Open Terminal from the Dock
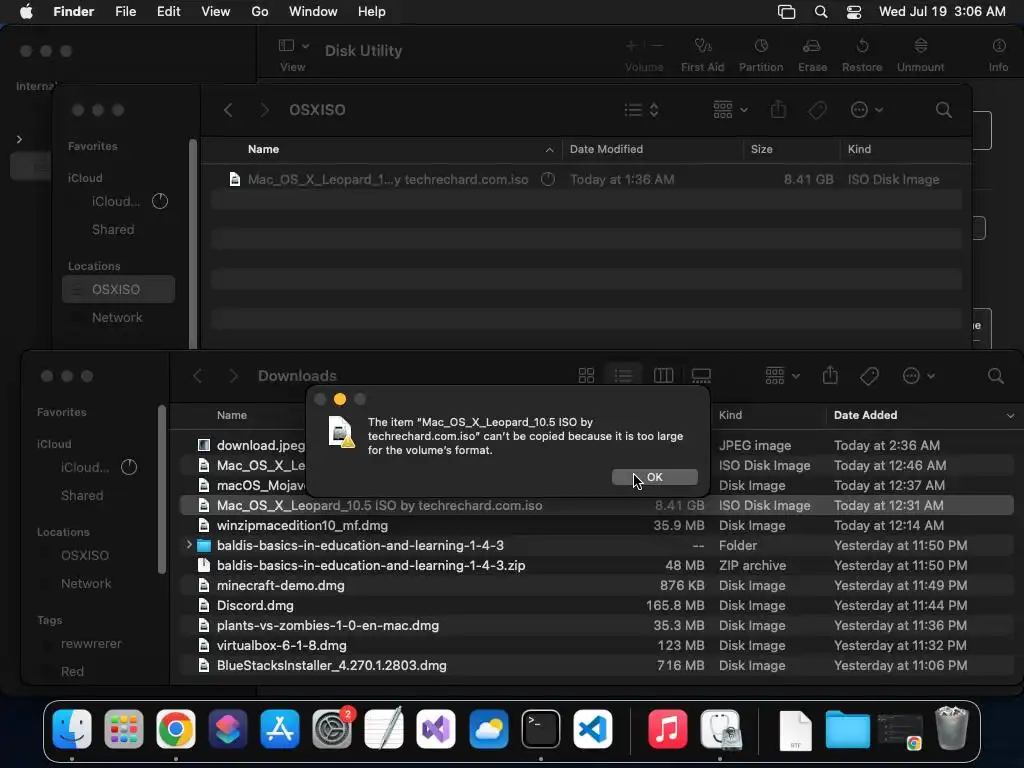The image size is (1024, 768). tap(541, 729)
